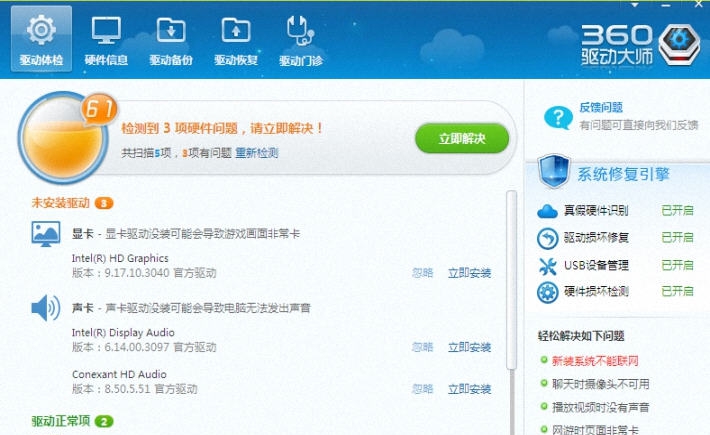Select the Conexant HD Audio entry text
710x435 pixels.
[119, 374]
